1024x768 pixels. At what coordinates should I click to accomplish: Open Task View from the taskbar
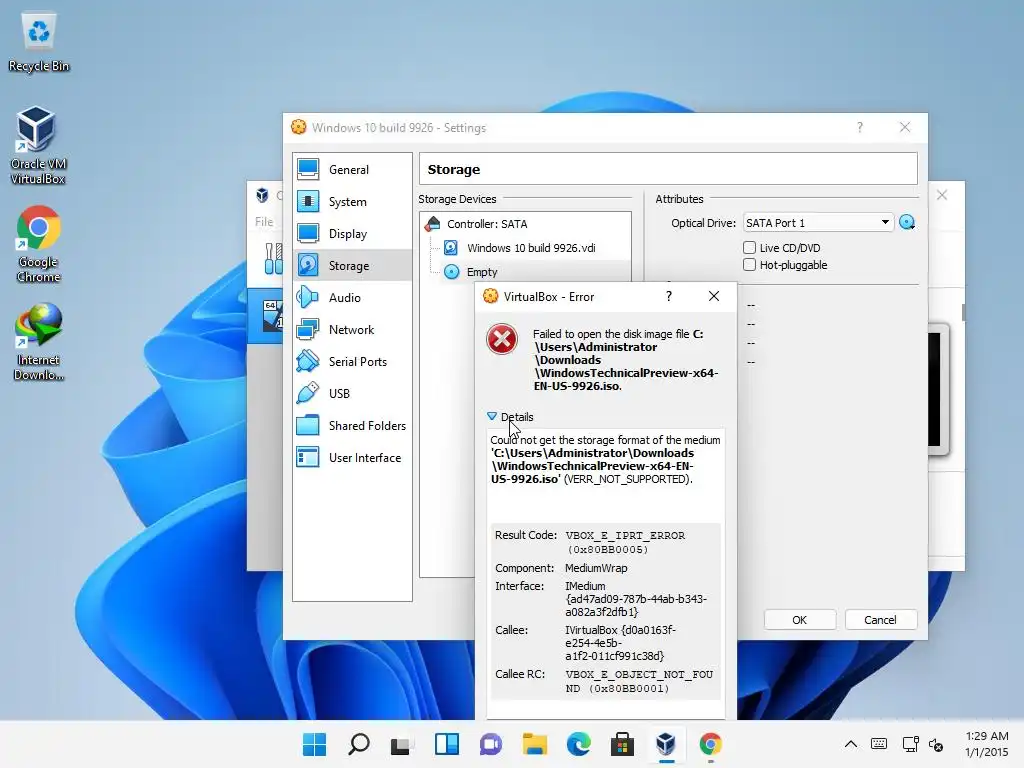coord(402,744)
